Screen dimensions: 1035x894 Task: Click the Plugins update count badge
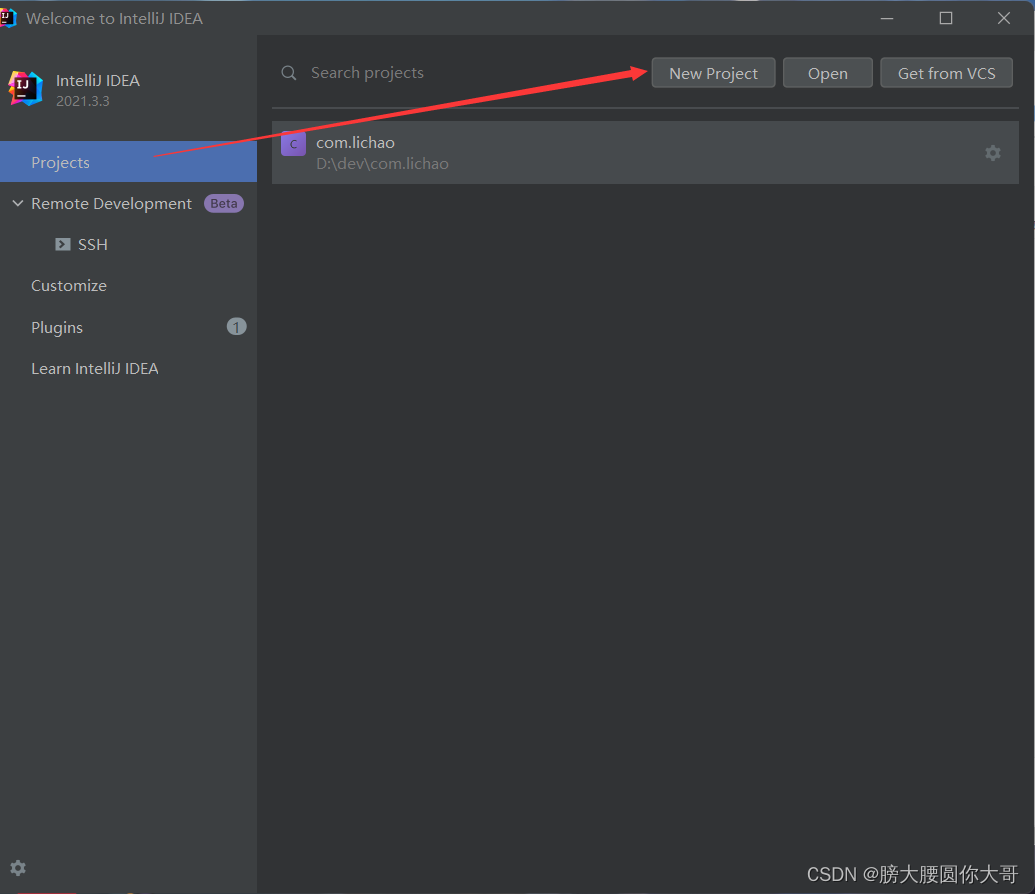[x=236, y=327]
